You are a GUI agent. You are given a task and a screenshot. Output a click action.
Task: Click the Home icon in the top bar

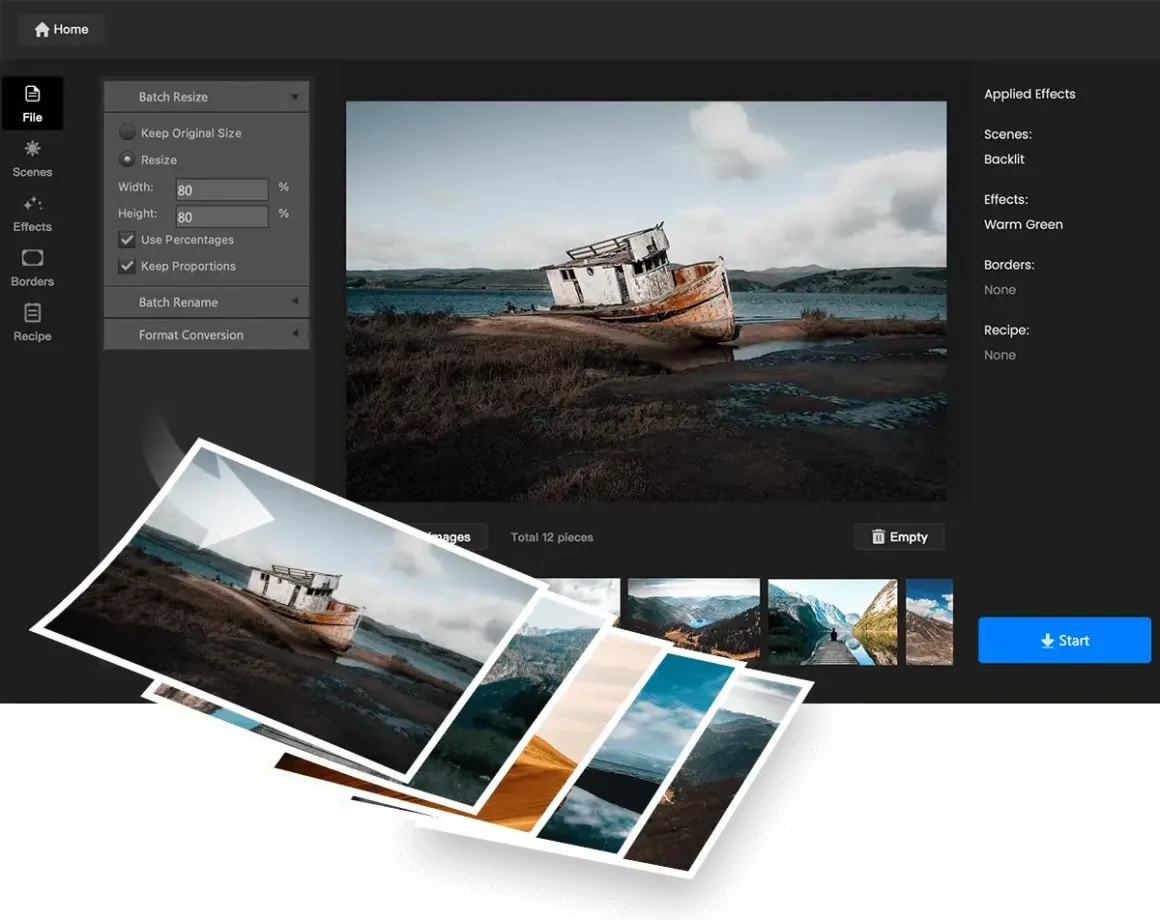pyautogui.click(x=42, y=30)
